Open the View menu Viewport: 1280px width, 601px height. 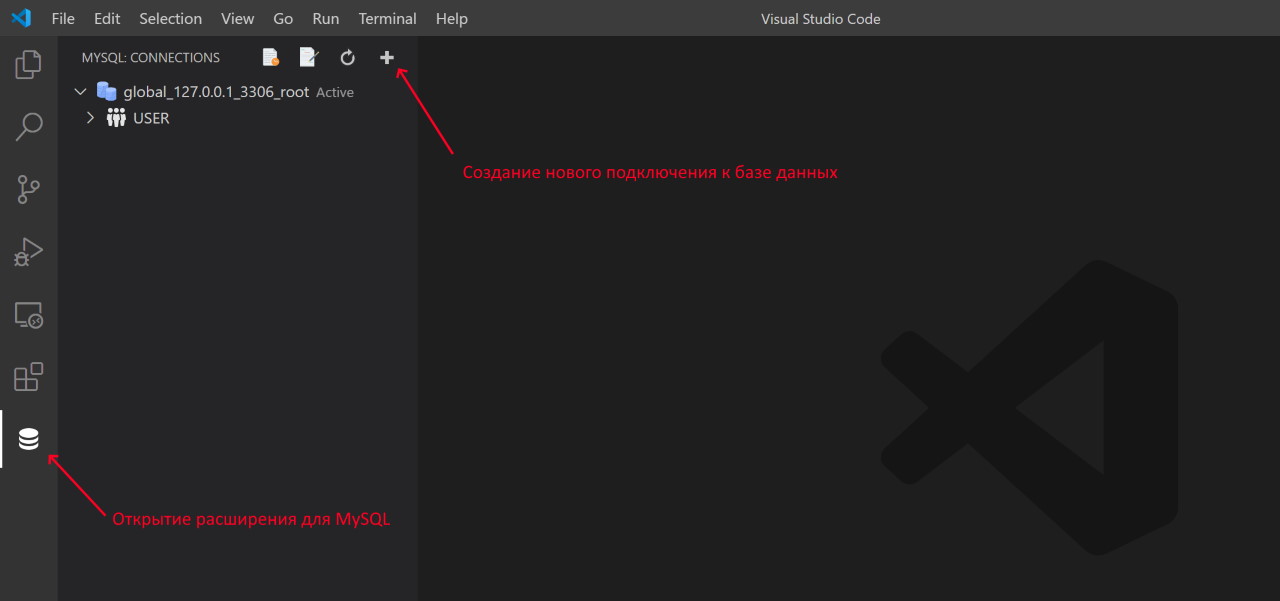point(238,19)
